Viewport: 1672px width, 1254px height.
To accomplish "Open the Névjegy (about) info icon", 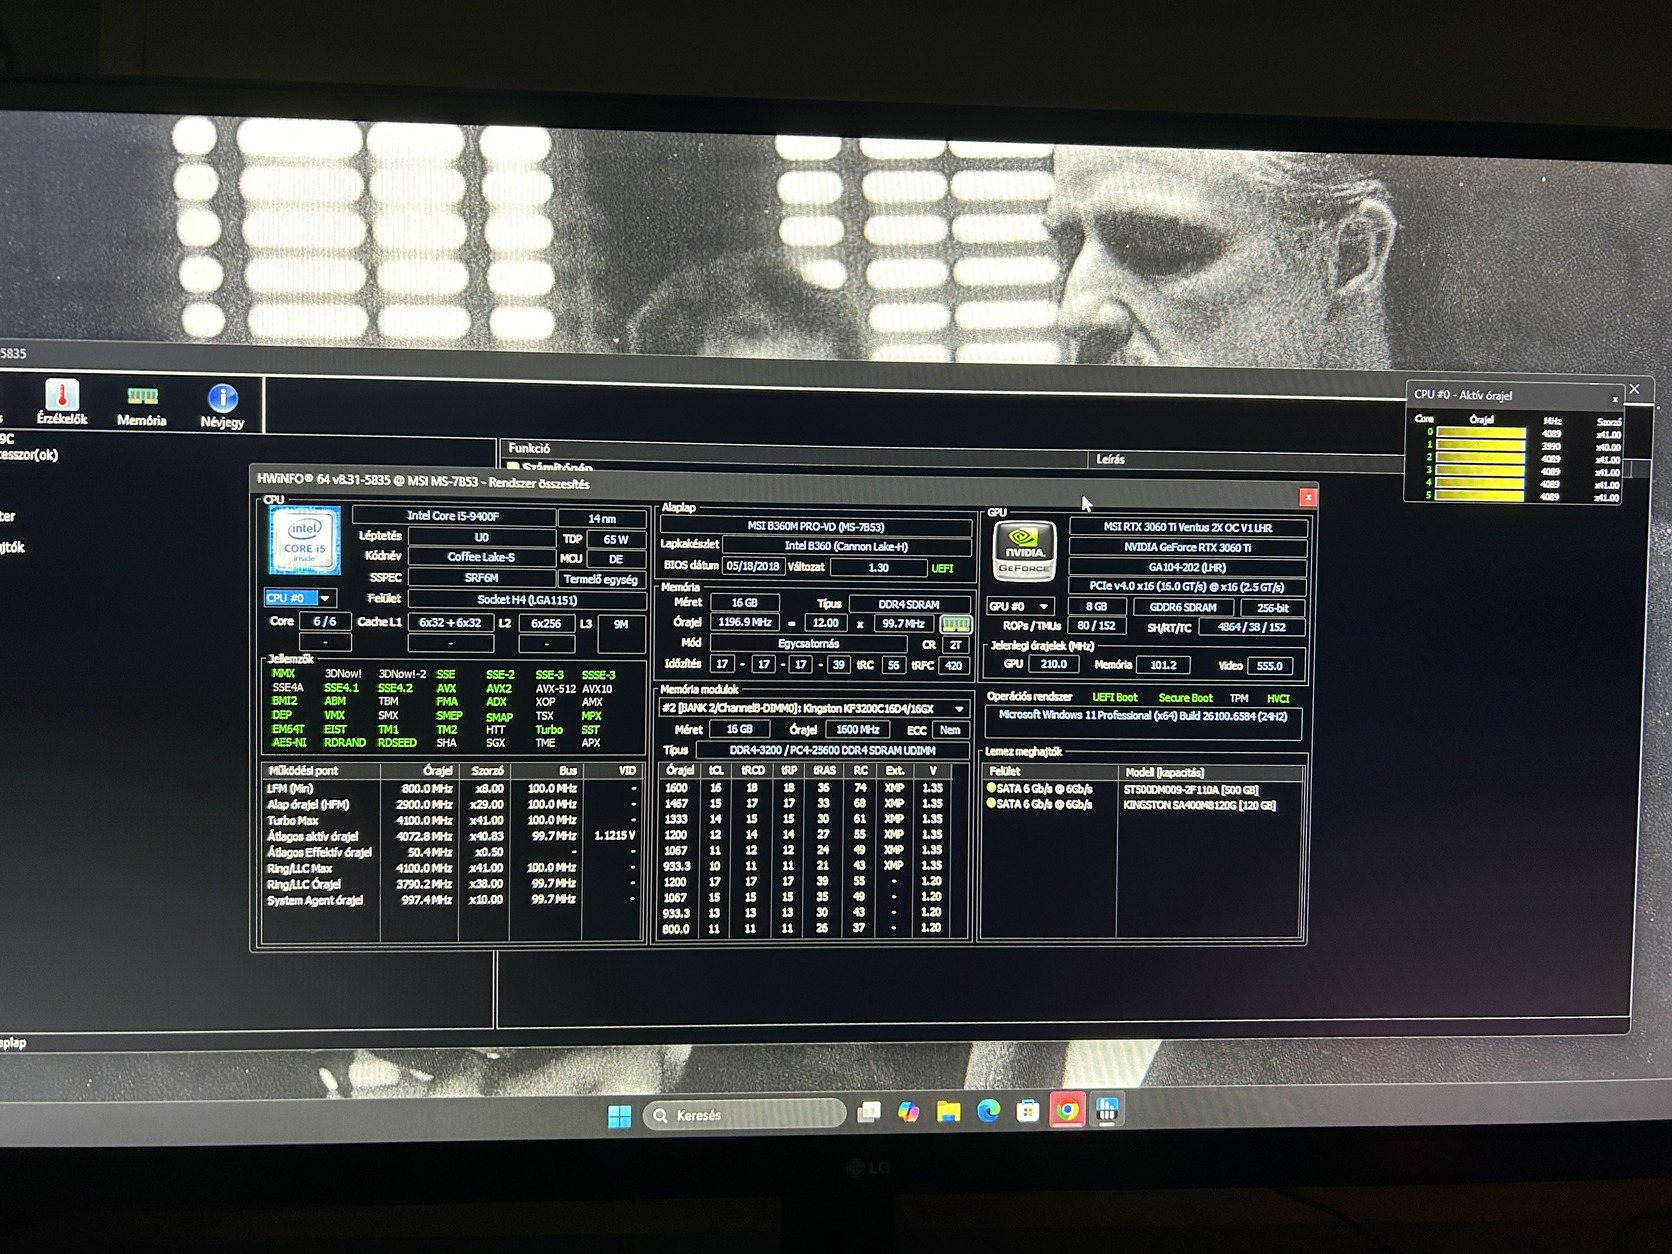I will pos(222,405).
